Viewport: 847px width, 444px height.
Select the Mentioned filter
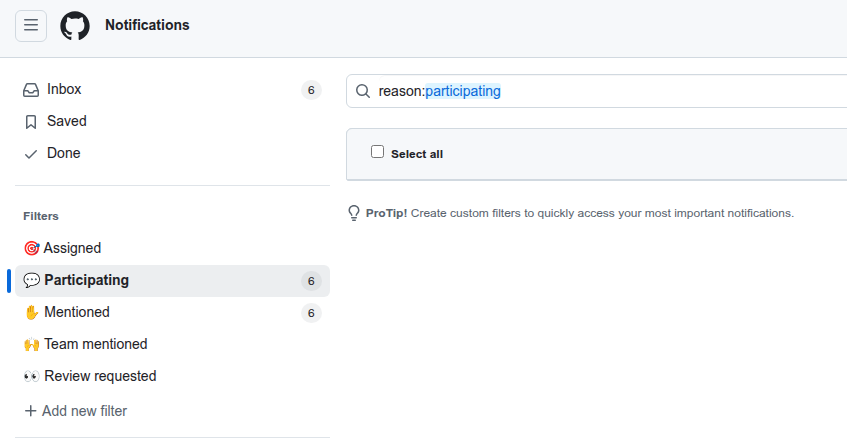tap(172, 313)
